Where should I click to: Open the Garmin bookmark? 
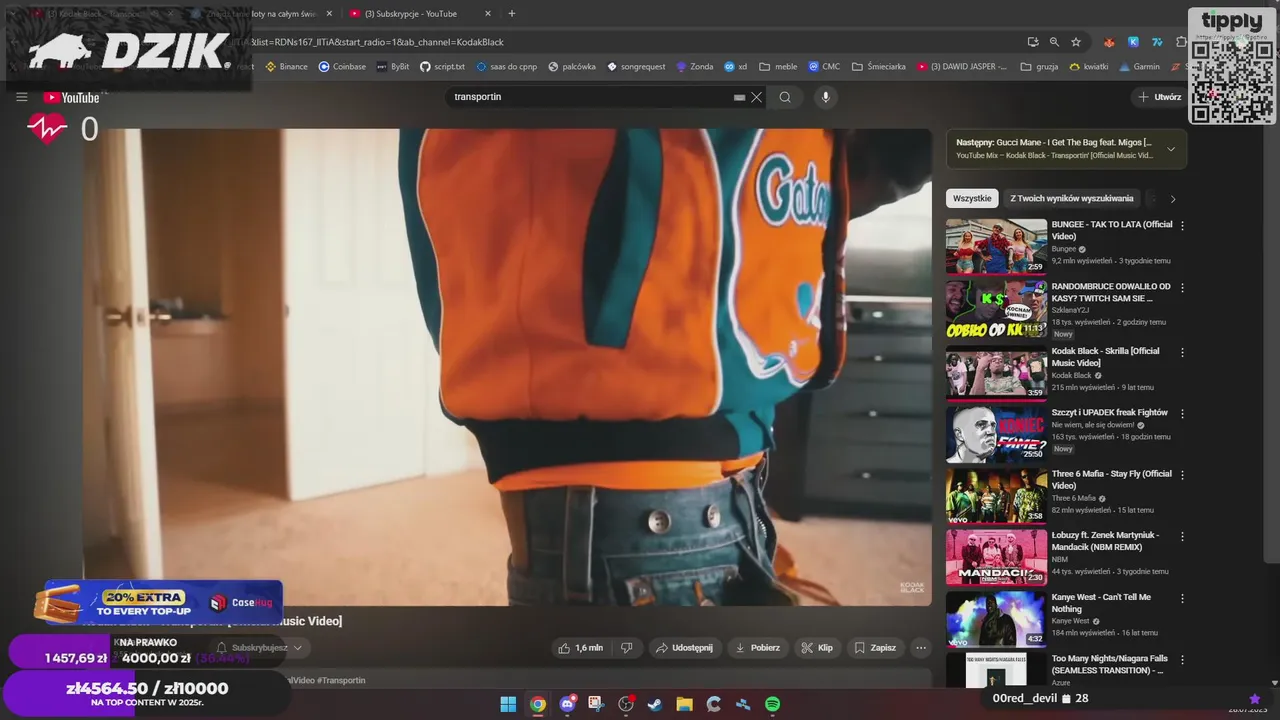coord(1139,67)
